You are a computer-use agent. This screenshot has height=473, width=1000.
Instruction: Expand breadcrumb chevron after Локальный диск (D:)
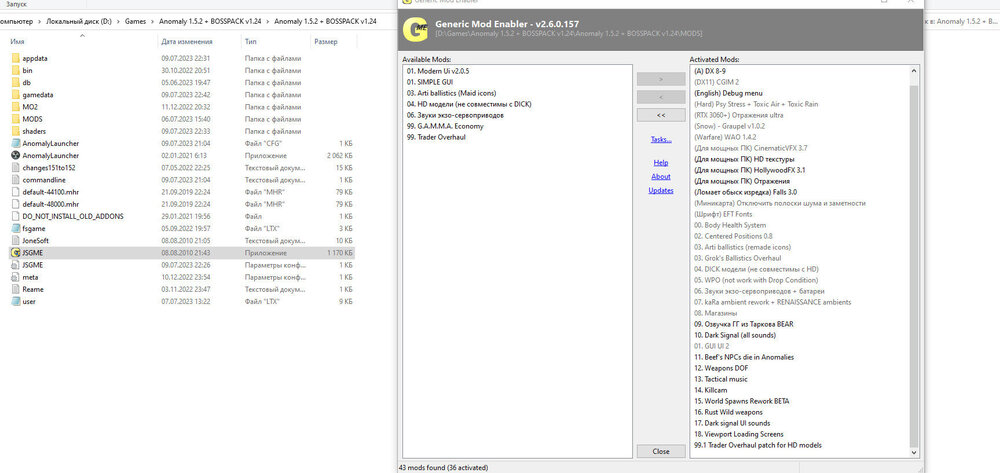click(118, 21)
